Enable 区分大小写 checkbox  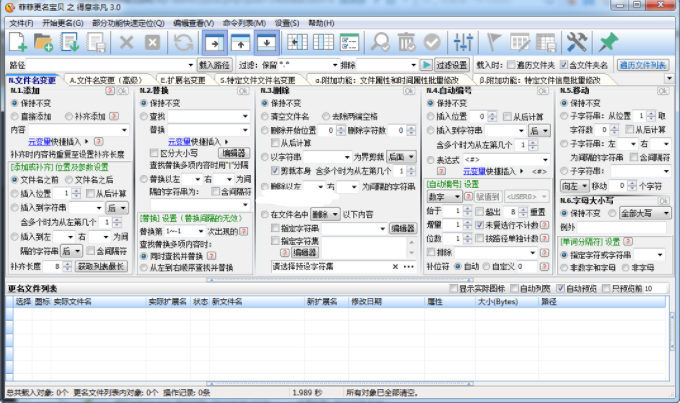[x=154, y=153]
